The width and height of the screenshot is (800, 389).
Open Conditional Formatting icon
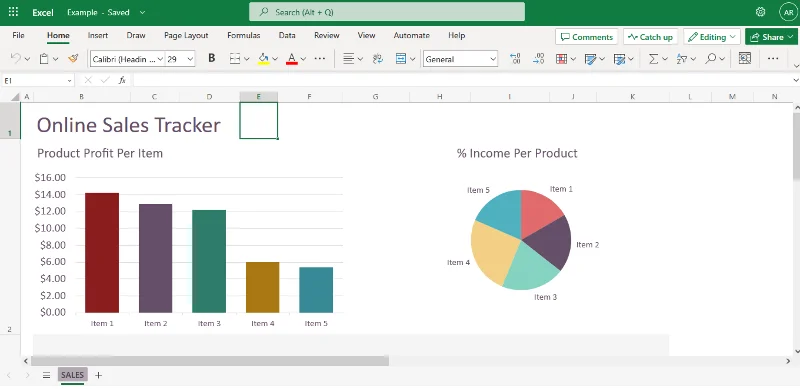561,59
